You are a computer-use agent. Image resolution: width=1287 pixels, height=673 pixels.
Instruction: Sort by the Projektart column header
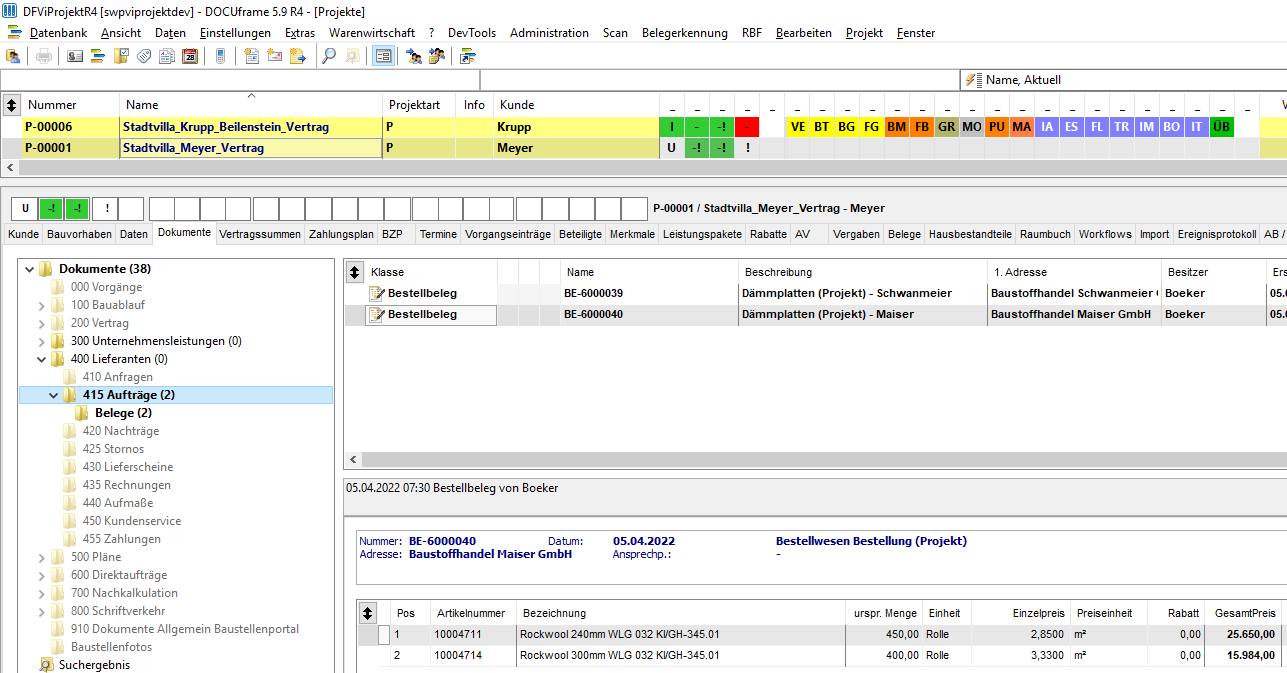tap(420, 105)
